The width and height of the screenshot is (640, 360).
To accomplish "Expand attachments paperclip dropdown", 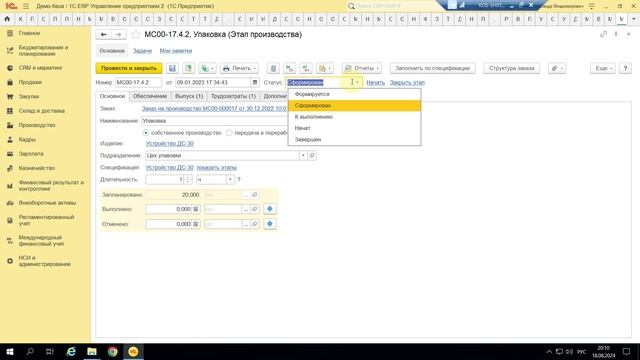I will (557, 68).
